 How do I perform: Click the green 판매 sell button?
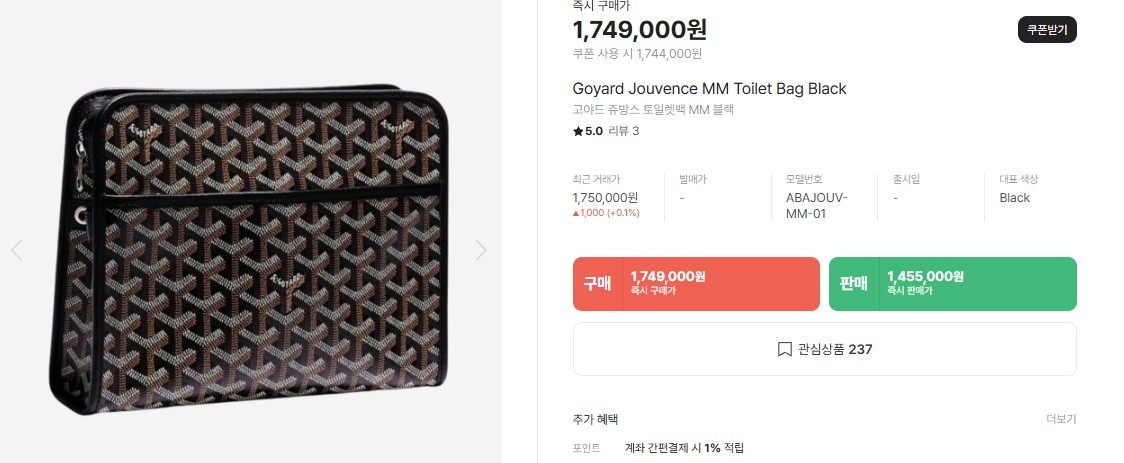[x=952, y=284]
